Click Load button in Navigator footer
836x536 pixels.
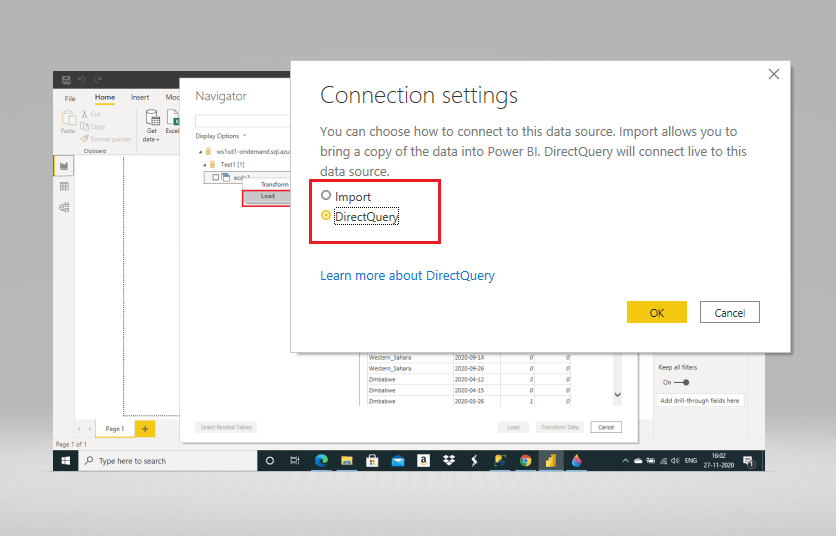click(x=513, y=427)
